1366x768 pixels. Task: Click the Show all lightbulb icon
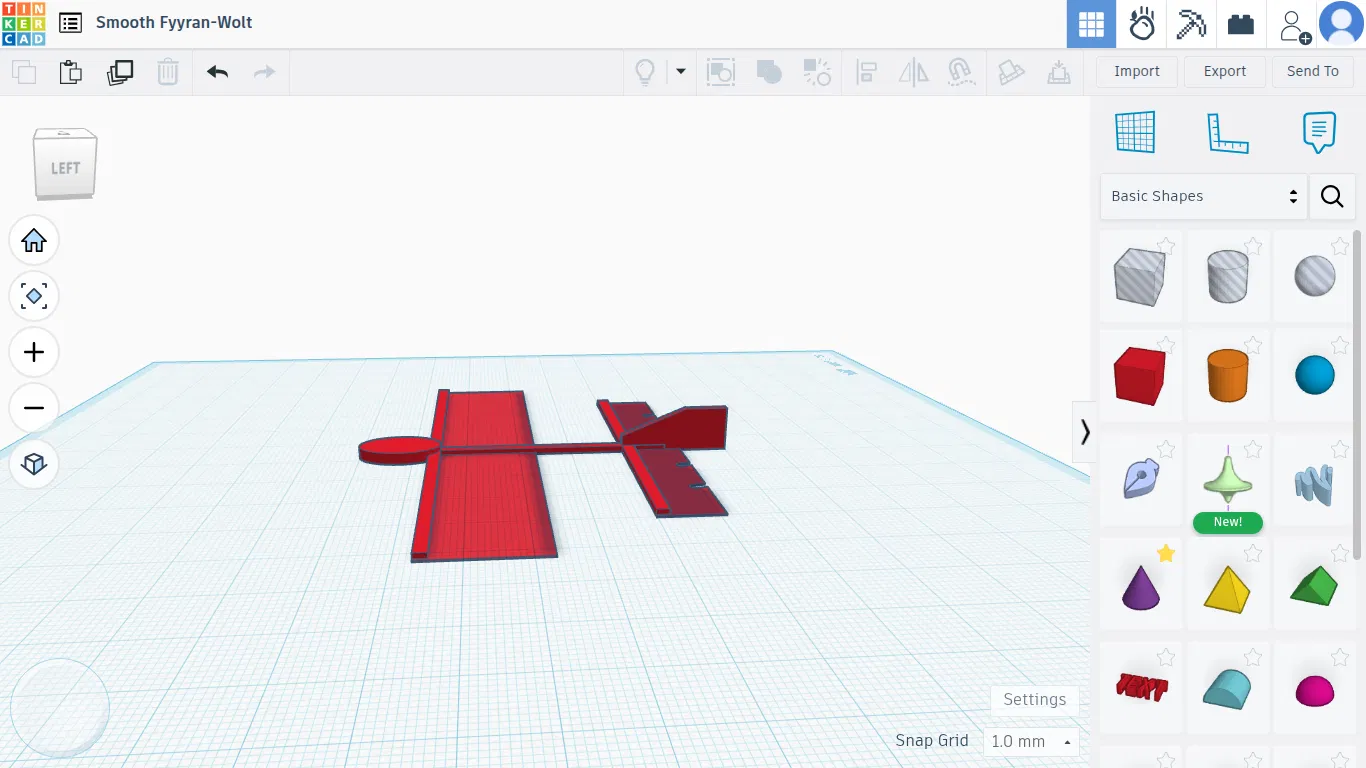pyautogui.click(x=645, y=72)
